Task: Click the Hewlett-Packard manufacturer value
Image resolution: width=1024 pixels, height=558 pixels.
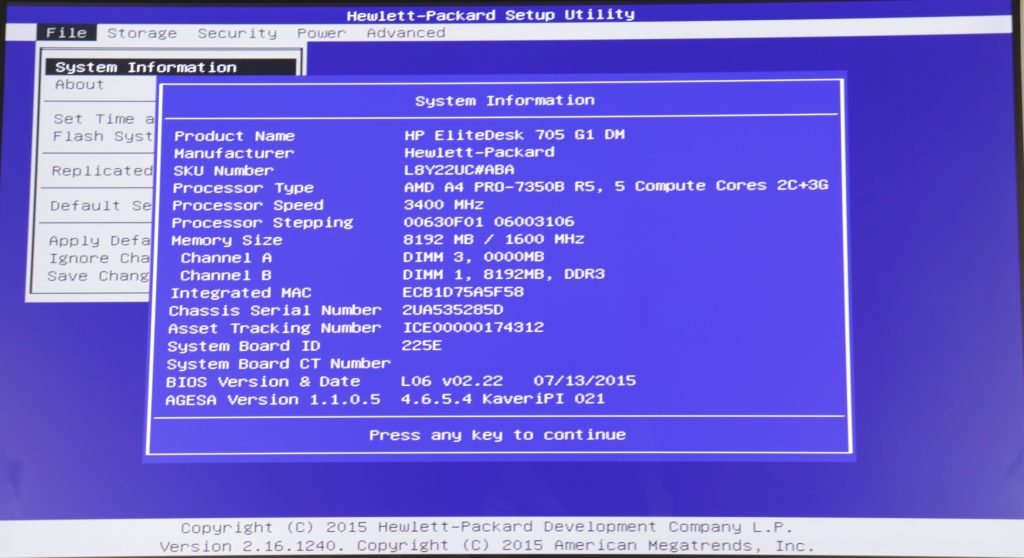Action: coord(479,152)
